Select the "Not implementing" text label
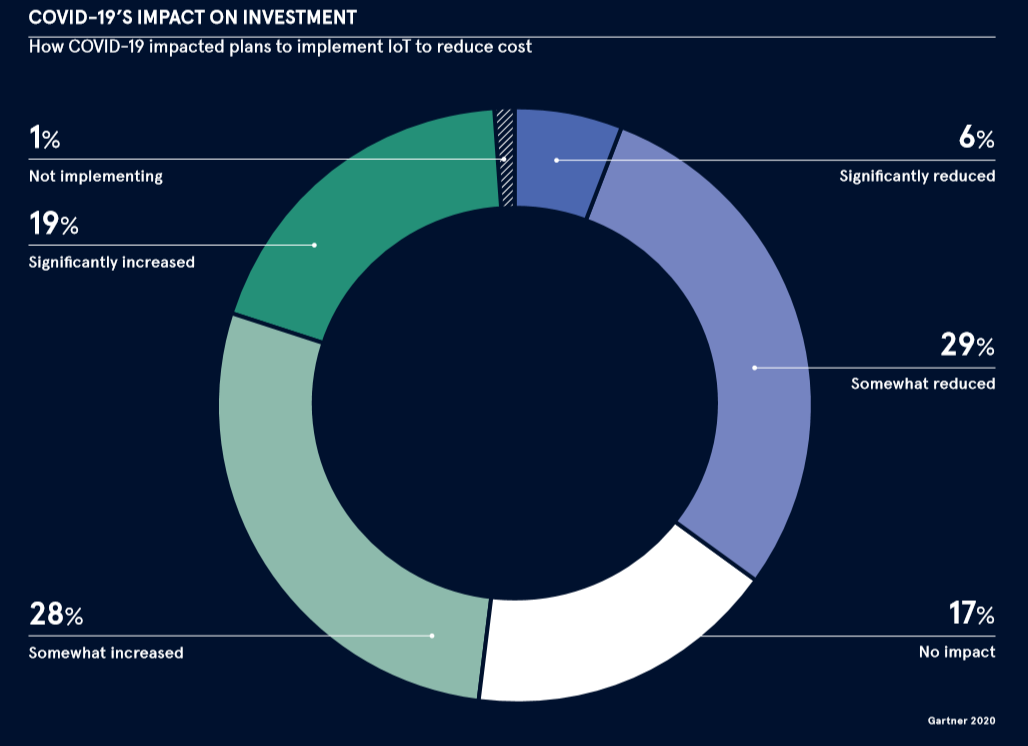This screenshot has height=746, width=1028. pos(95,176)
